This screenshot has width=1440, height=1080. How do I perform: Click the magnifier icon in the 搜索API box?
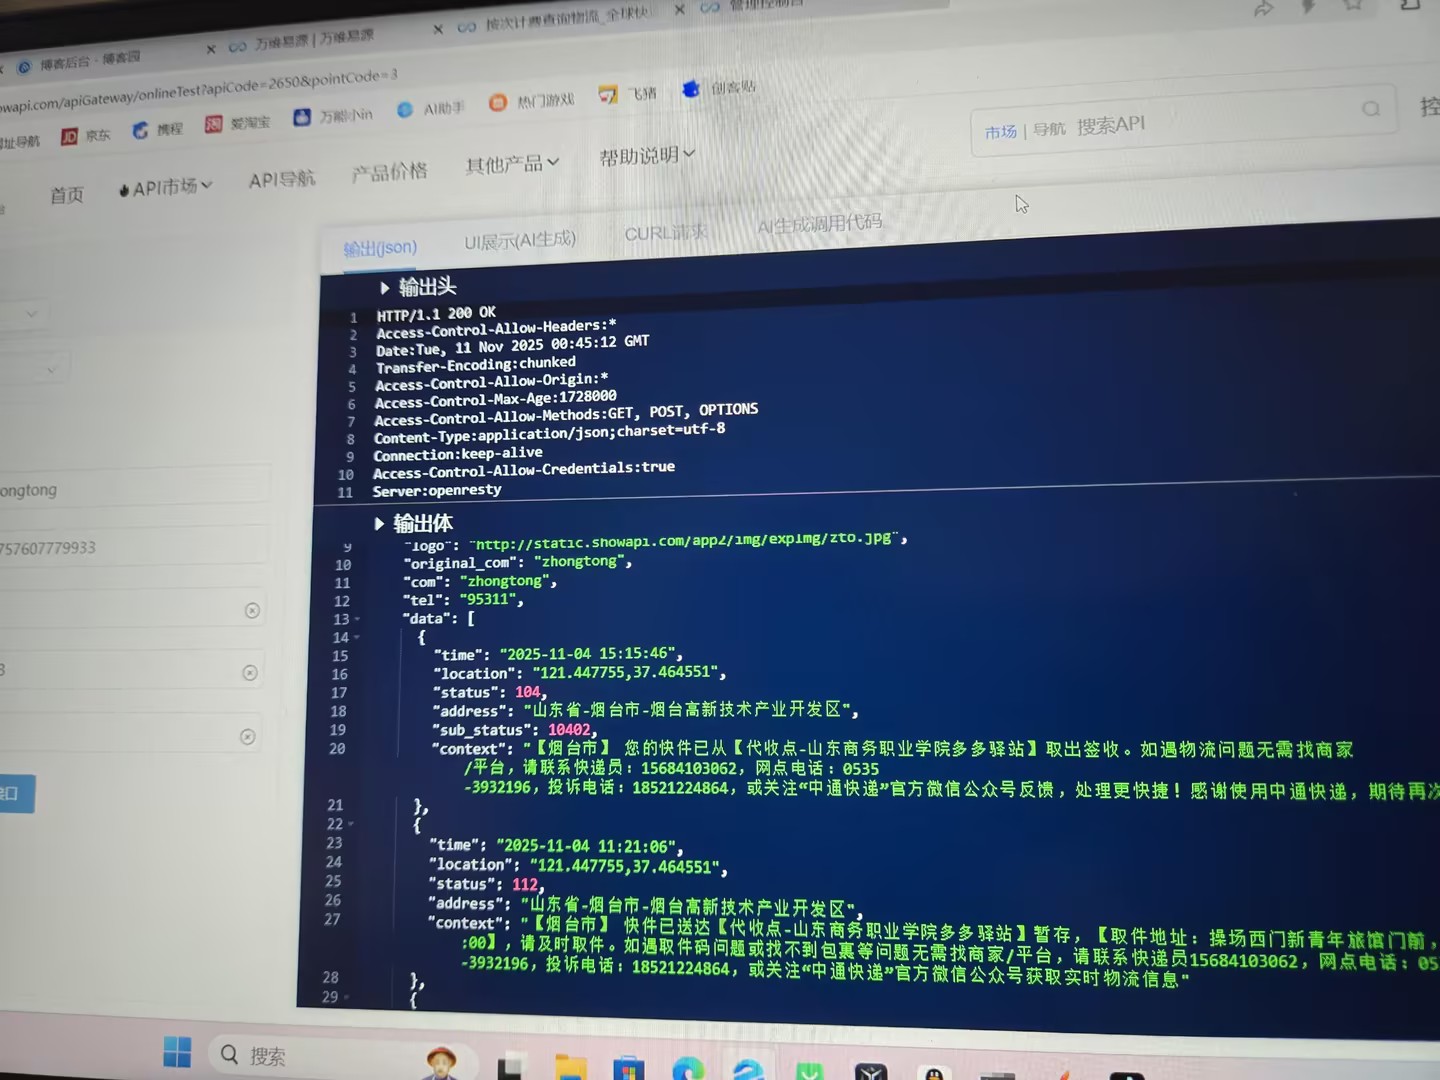pyautogui.click(x=1370, y=108)
